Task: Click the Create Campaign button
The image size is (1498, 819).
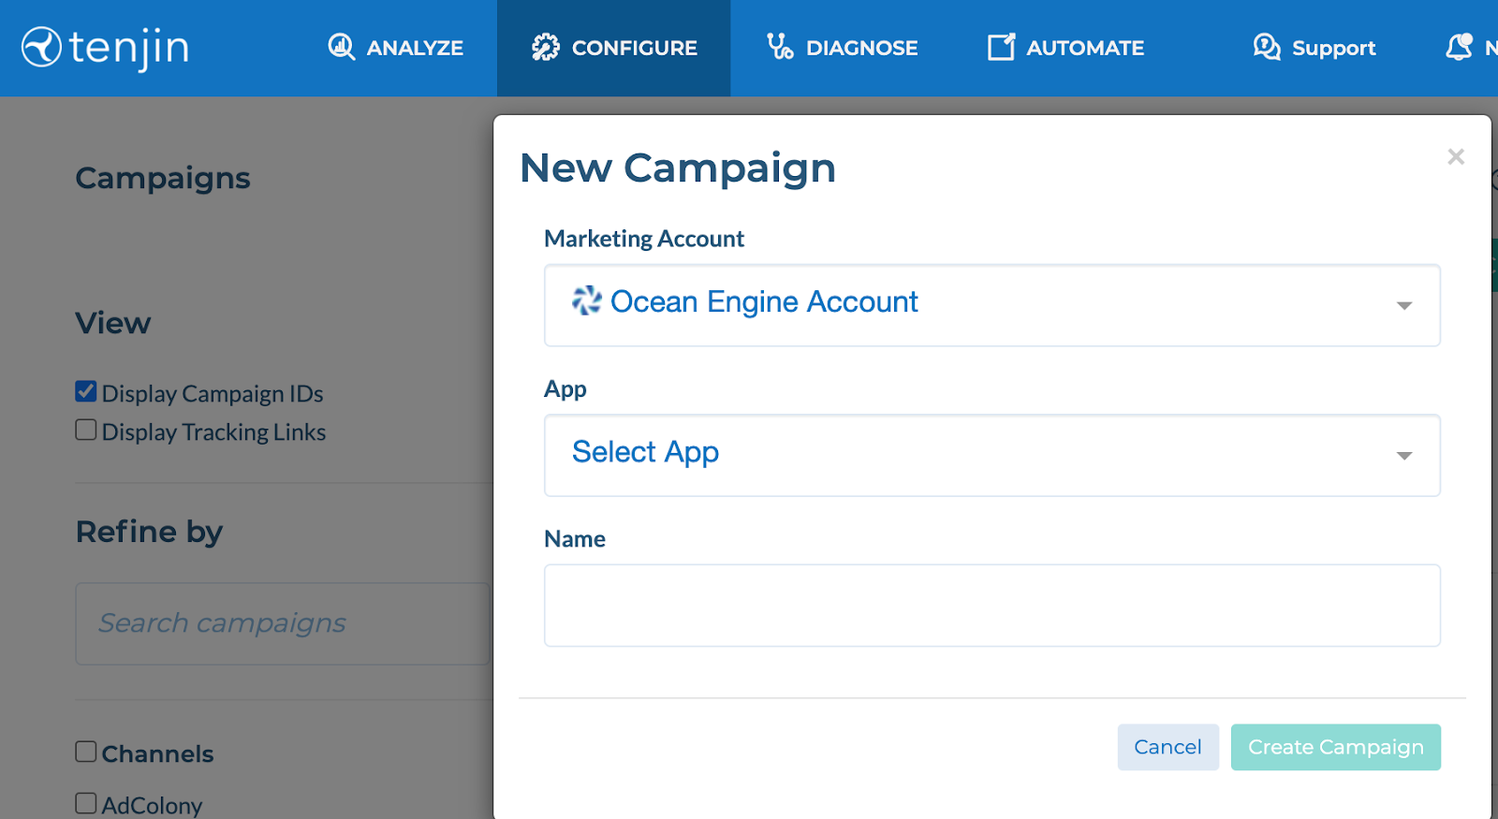Action: pos(1336,747)
